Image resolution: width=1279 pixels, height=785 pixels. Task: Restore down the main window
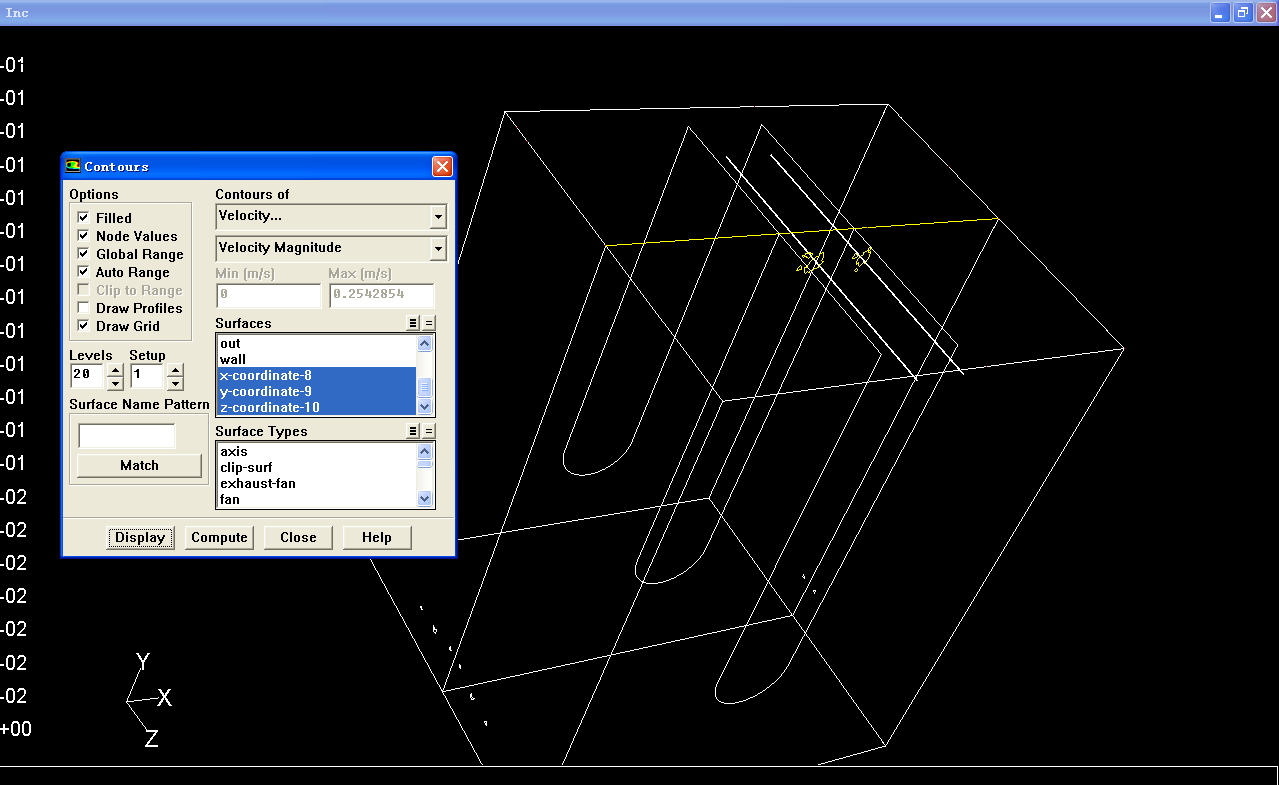click(1242, 12)
